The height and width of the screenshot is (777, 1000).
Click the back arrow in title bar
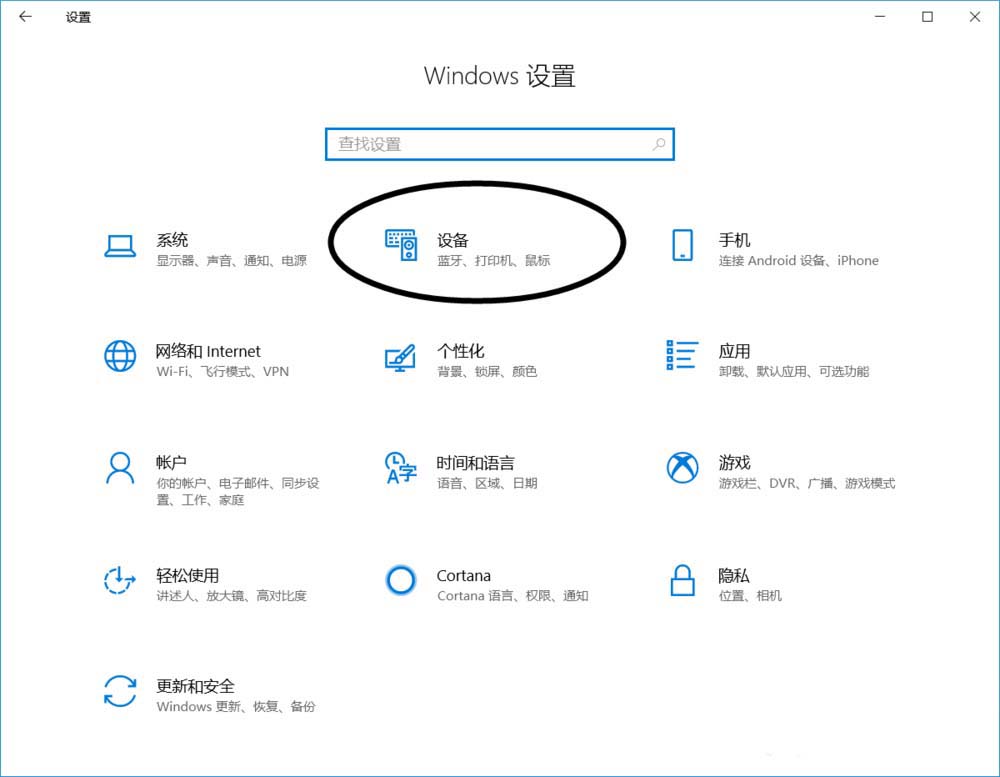click(23, 17)
